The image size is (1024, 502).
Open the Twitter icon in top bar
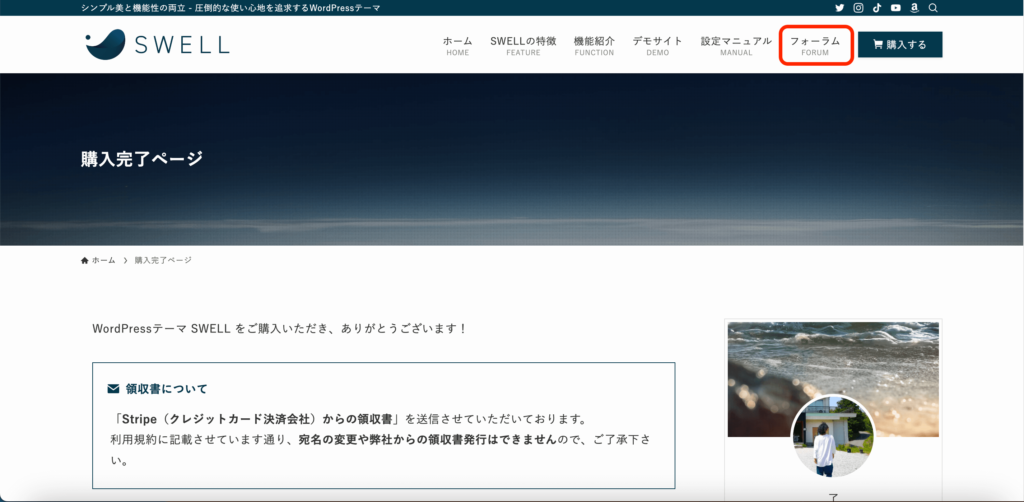coord(840,8)
